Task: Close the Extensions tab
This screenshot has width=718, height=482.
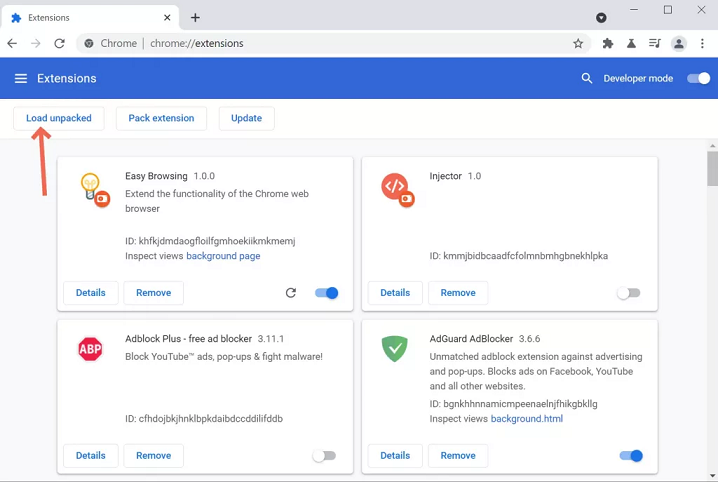Action: (167, 18)
